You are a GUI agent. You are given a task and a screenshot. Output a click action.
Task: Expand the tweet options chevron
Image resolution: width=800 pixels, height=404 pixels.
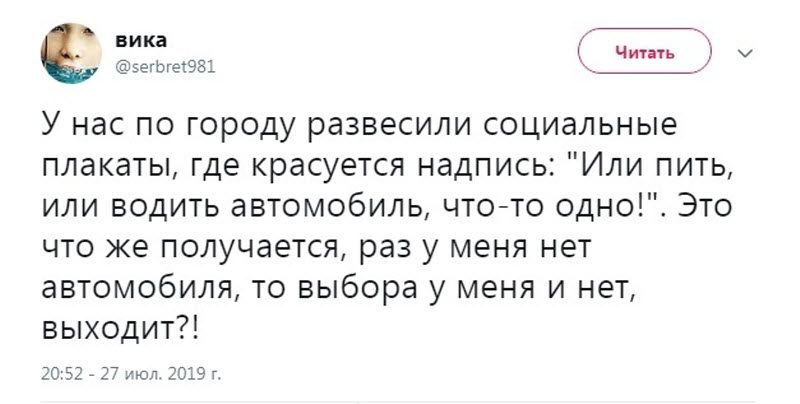(743, 54)
